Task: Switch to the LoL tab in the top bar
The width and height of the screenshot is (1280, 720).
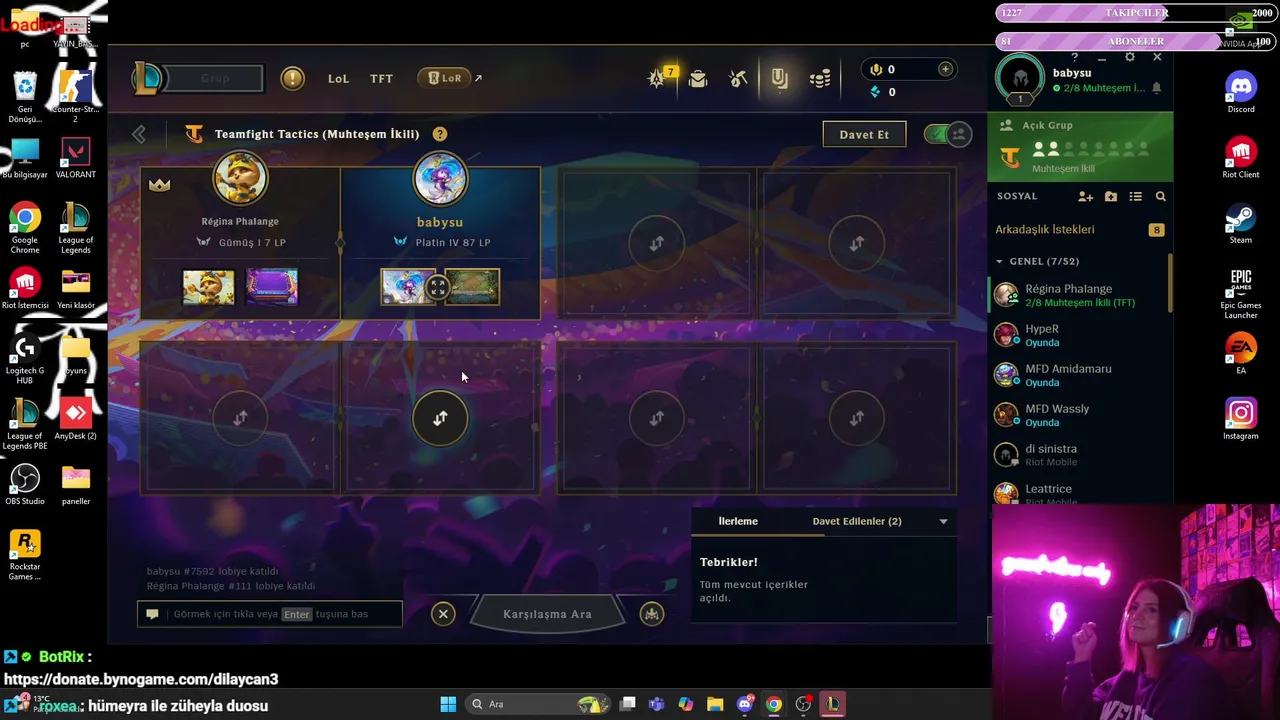Action: click(338, 78)
